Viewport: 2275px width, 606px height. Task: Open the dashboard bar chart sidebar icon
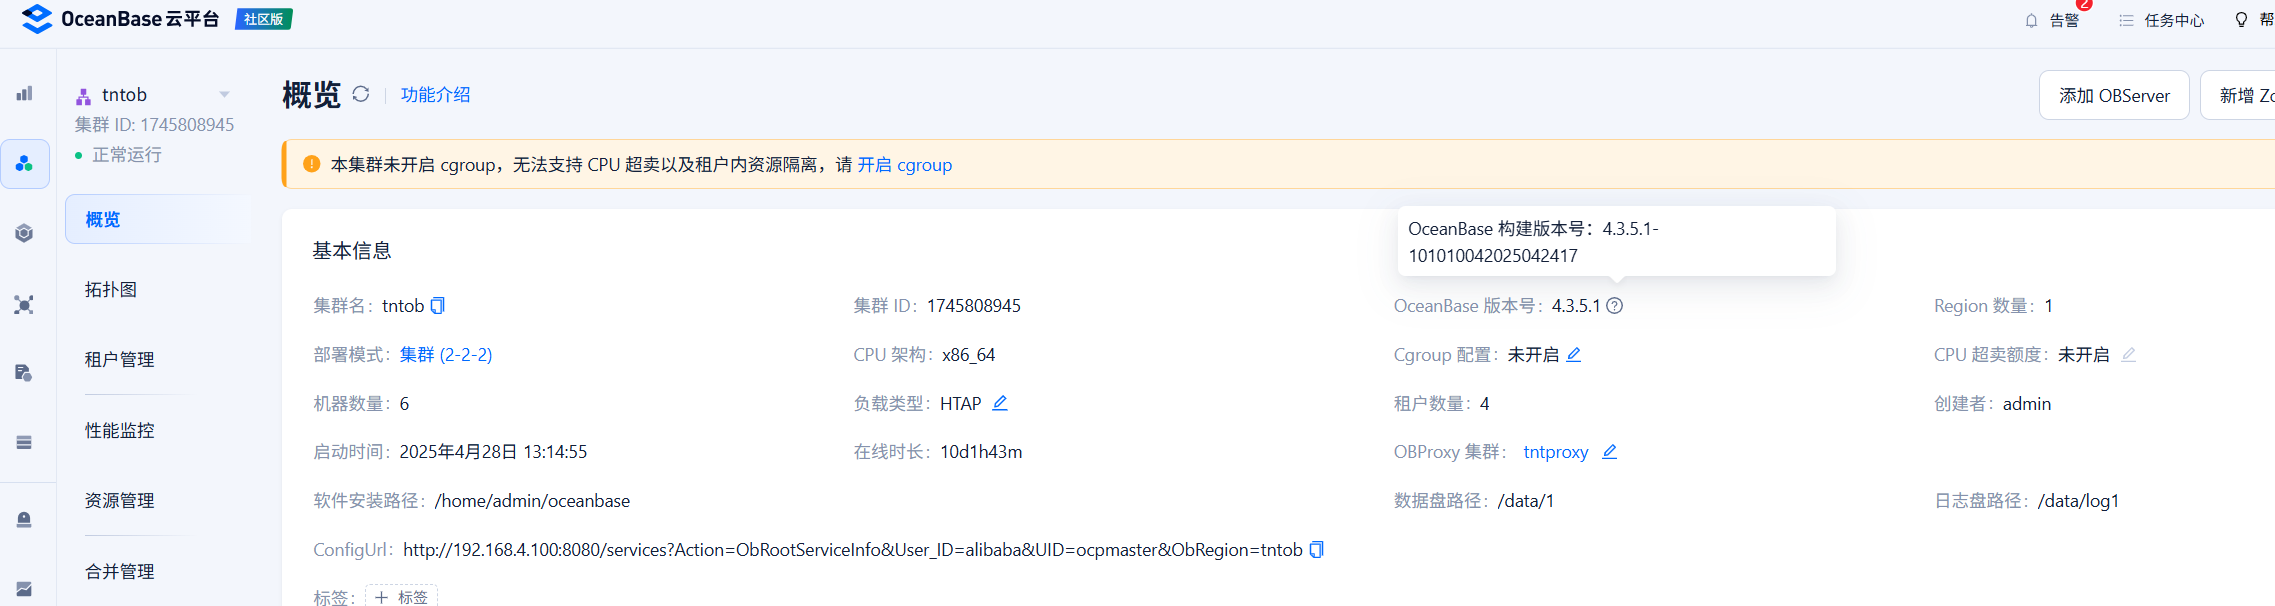tap(24, 93)
